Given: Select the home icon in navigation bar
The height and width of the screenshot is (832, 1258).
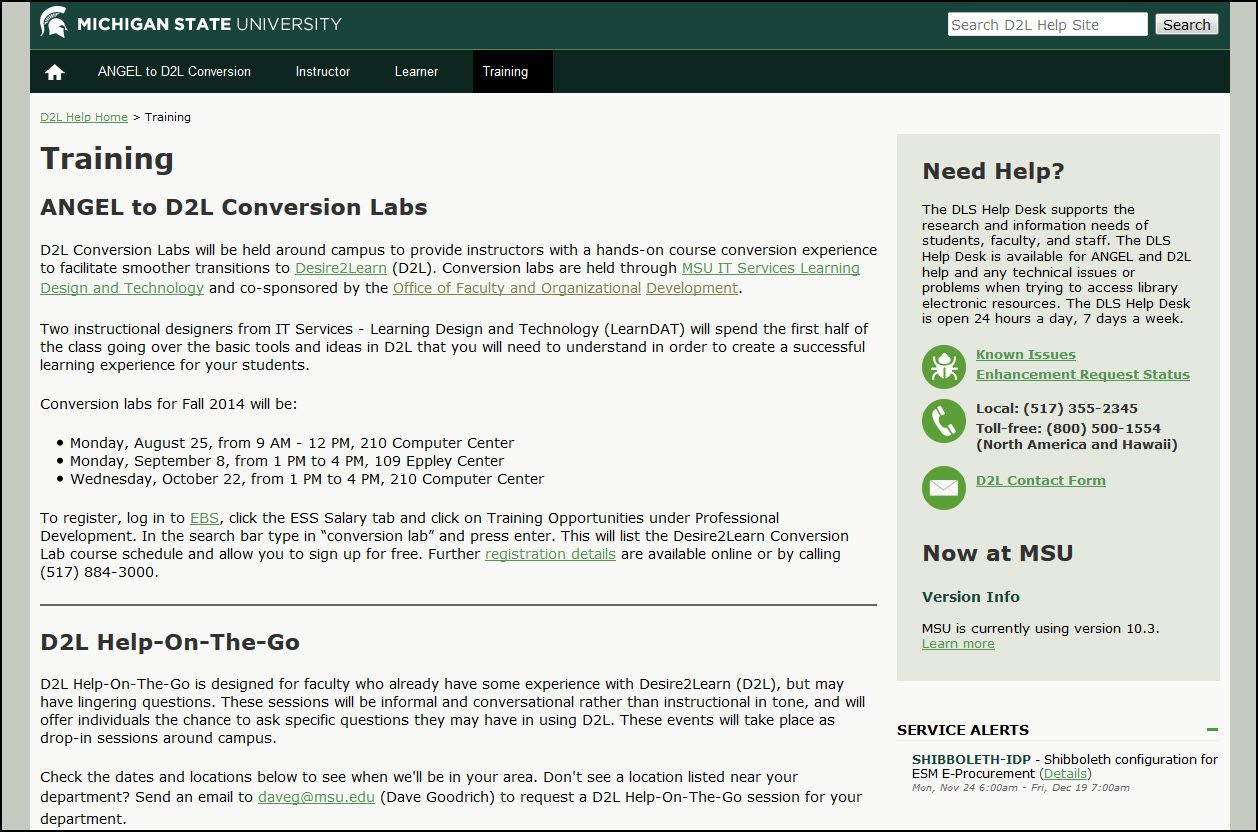Looking at the screenshot, I should tap(54, 70).
